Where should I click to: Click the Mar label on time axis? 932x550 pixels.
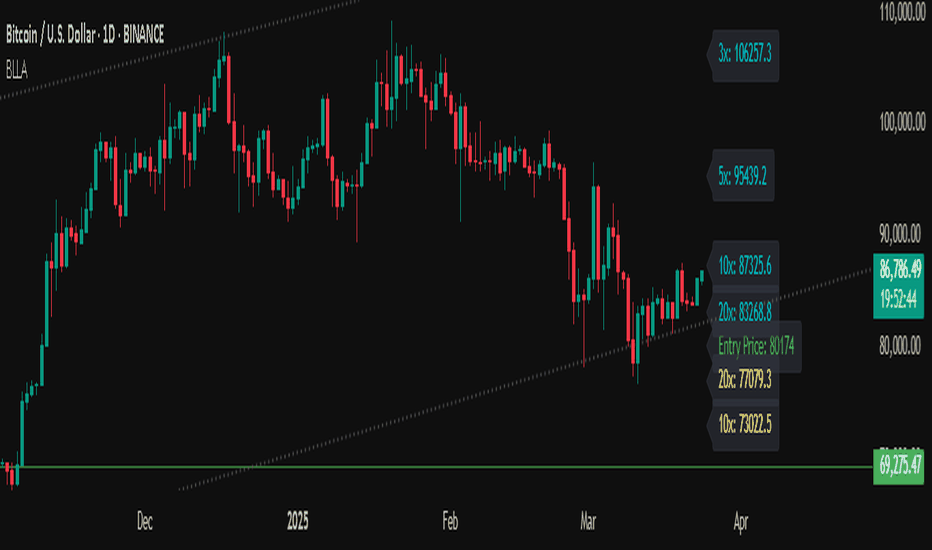pyautogui.click(x=588, y=521)
